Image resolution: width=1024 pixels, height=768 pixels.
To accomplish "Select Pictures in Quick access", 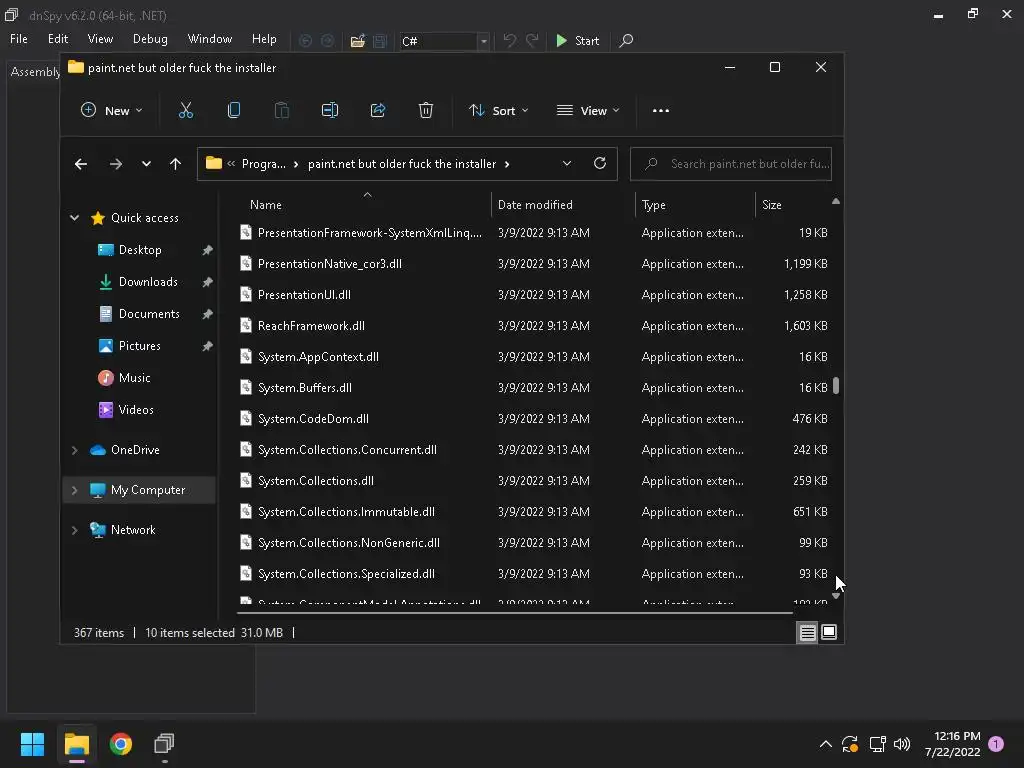I will pyautogui.click(x=139, y=346).
